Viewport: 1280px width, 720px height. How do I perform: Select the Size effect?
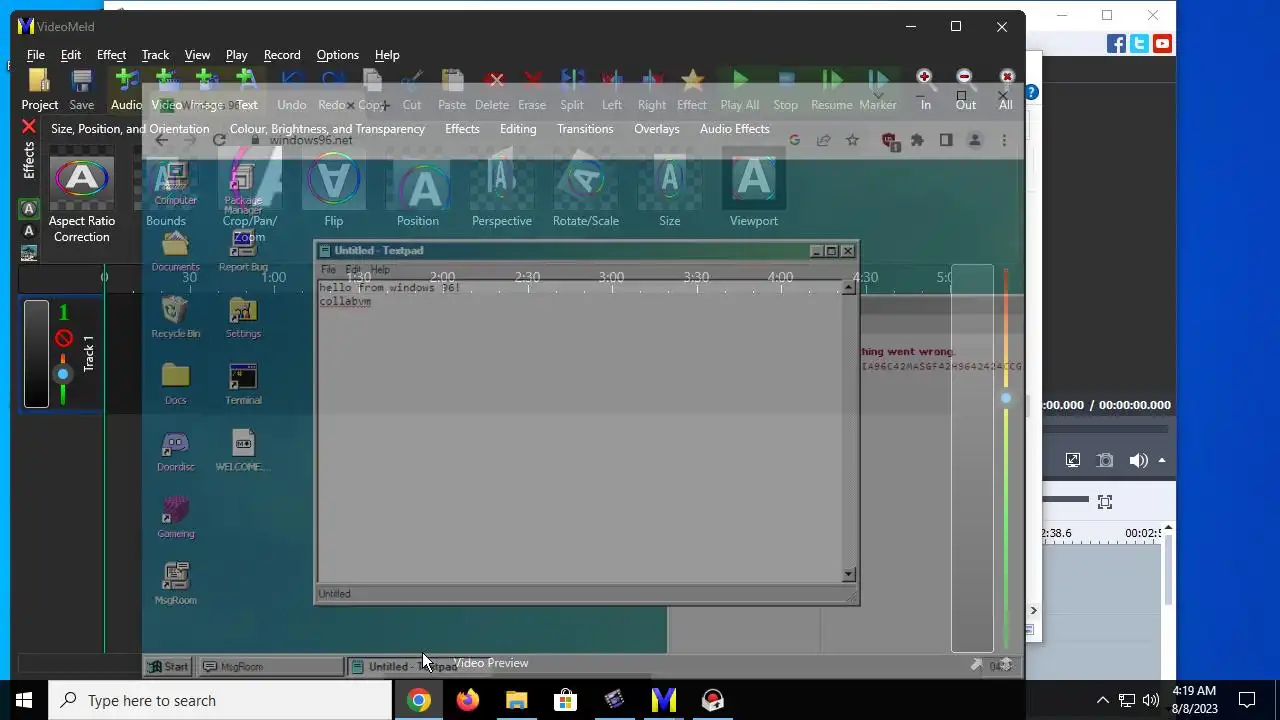[x=670, y=190]
